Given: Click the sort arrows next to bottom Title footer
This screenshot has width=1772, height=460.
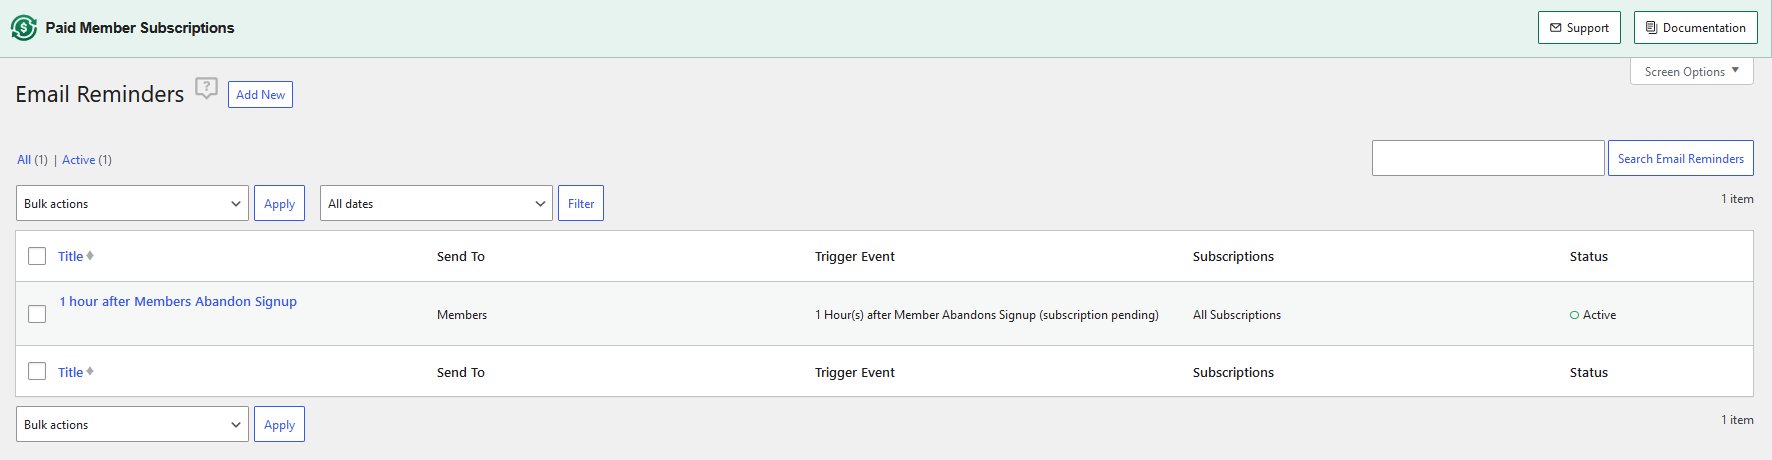Looking at the screenshot, I should pos(90,372).
